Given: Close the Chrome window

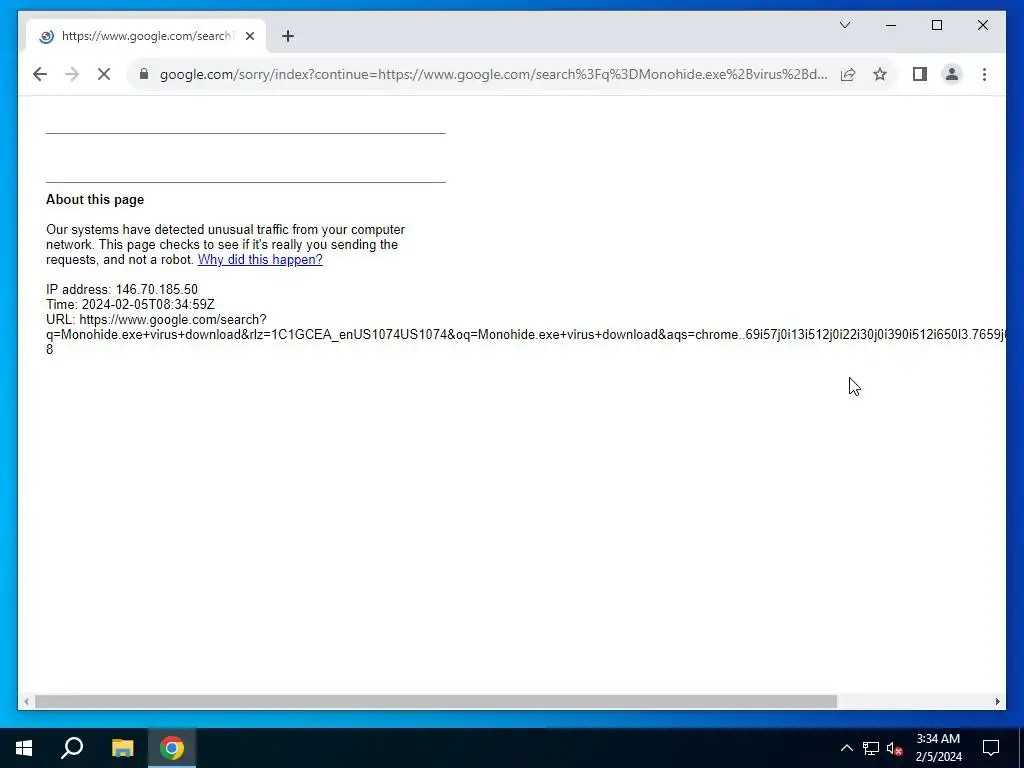Looking at the screenshot, I should 982,25.
